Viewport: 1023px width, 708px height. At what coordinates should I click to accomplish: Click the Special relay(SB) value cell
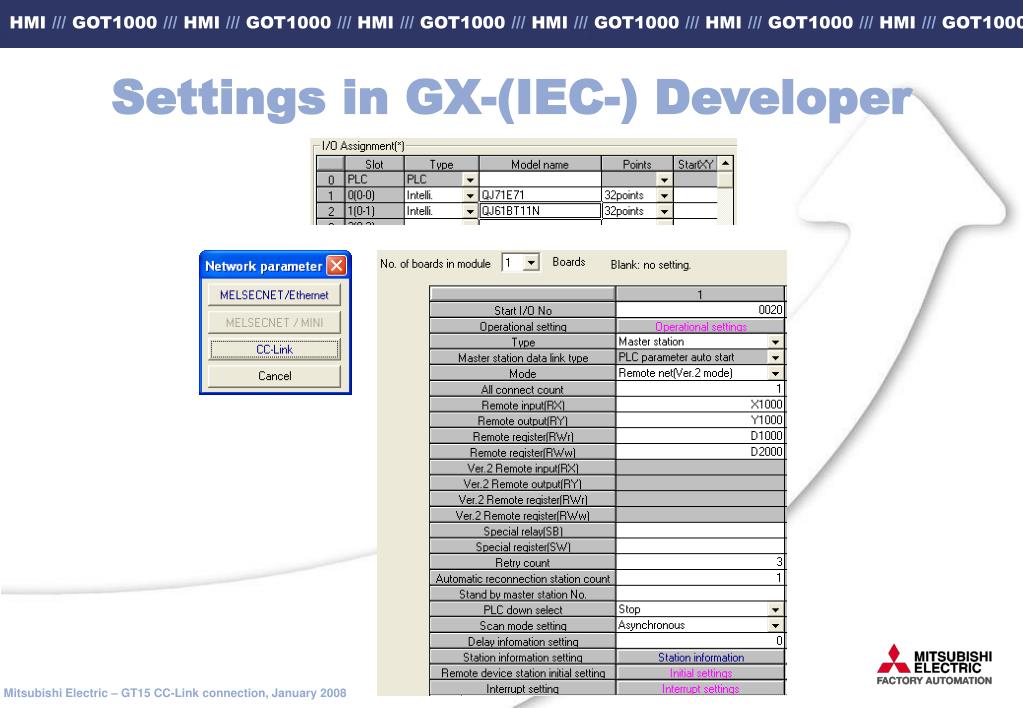(x=701, y=531)
